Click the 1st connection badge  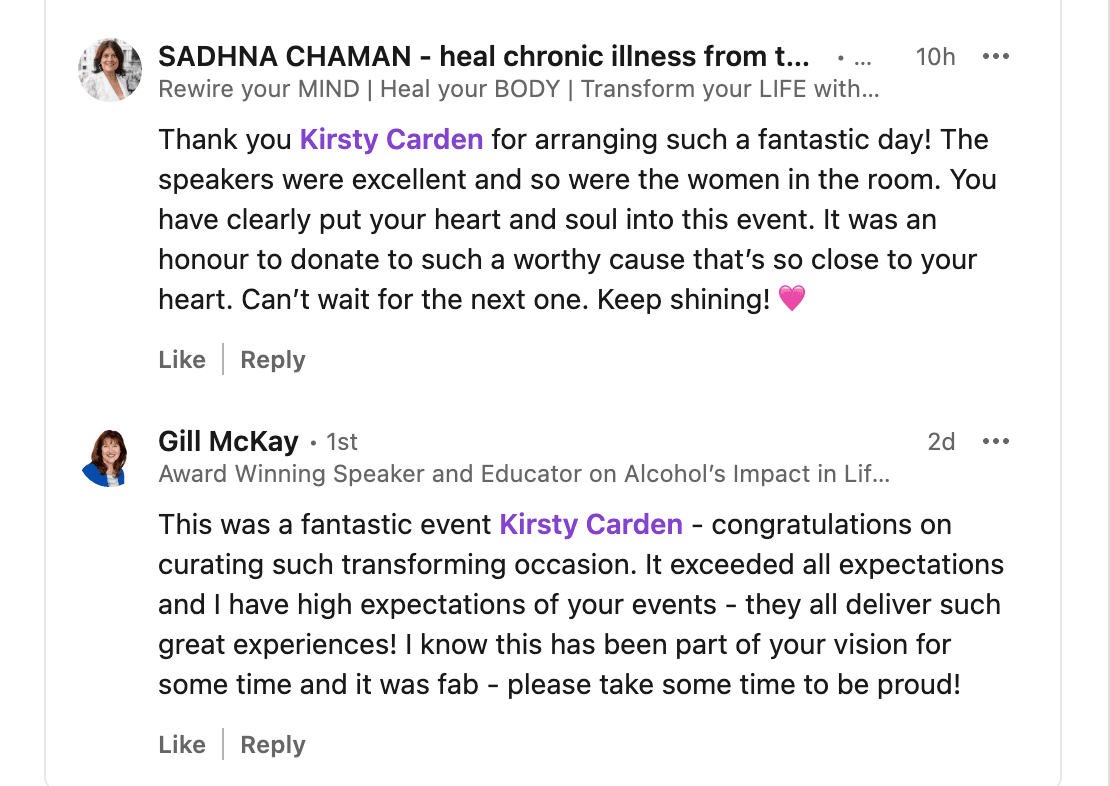[341, 442]
